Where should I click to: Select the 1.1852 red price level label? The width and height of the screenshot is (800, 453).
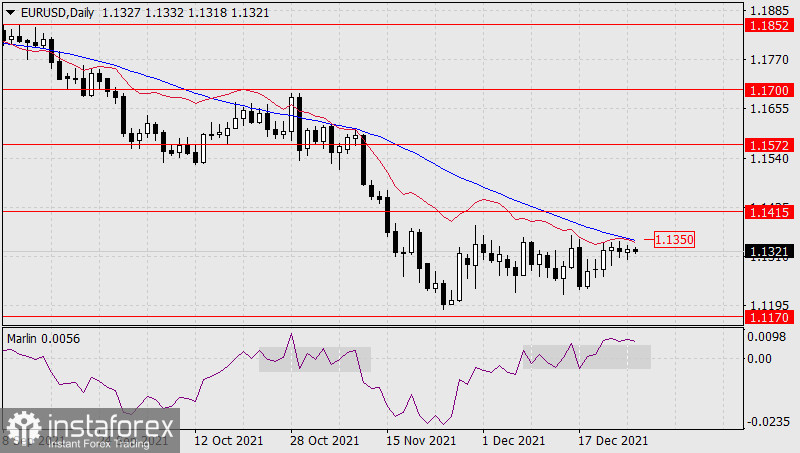769,25
